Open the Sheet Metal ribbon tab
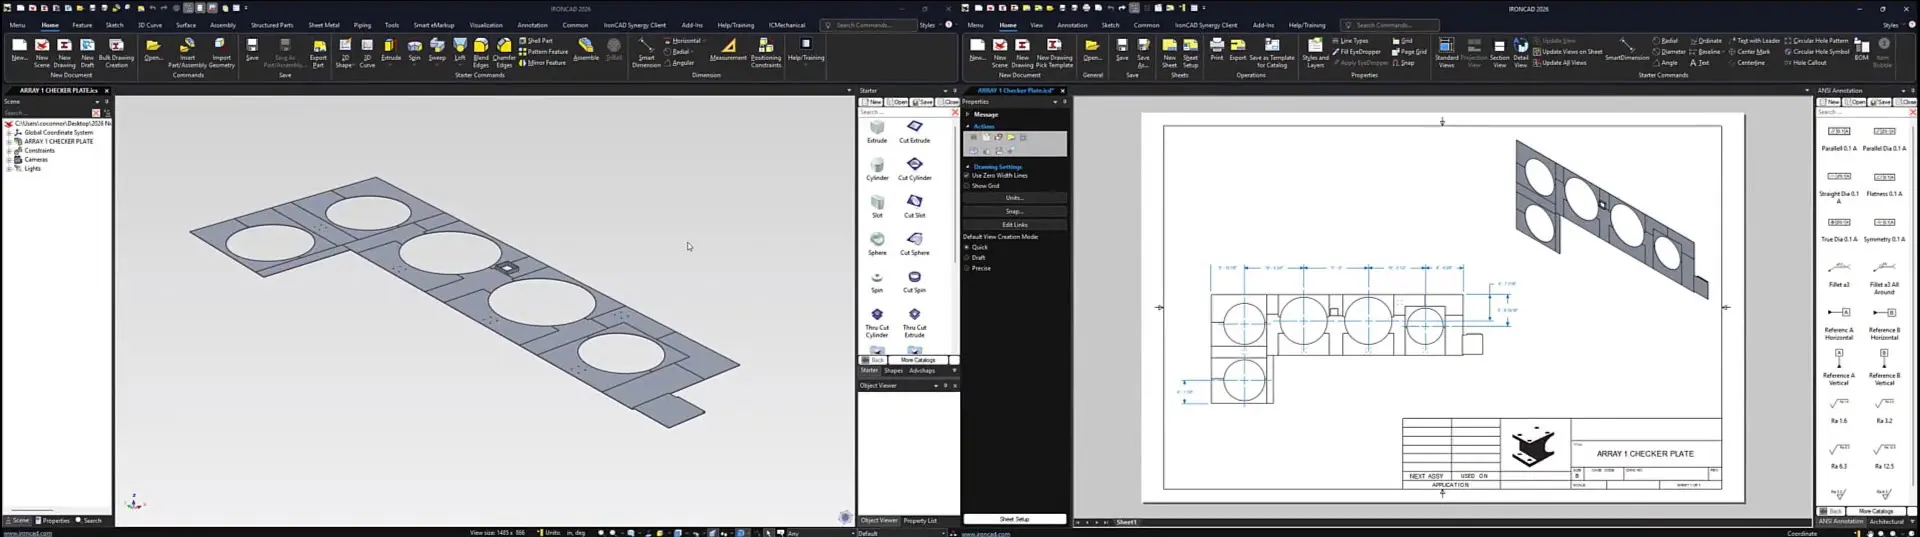Screen dimensions: 1920x537 pyautogui.click(x=323, y=25)
